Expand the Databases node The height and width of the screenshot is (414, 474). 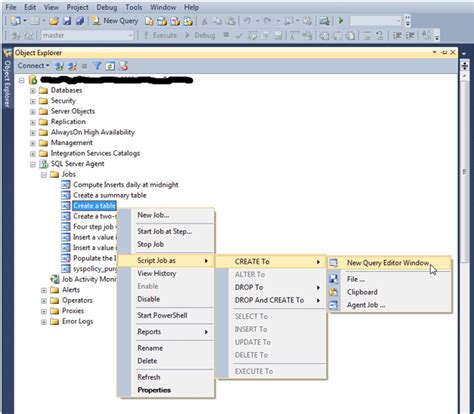click(33, 91)
